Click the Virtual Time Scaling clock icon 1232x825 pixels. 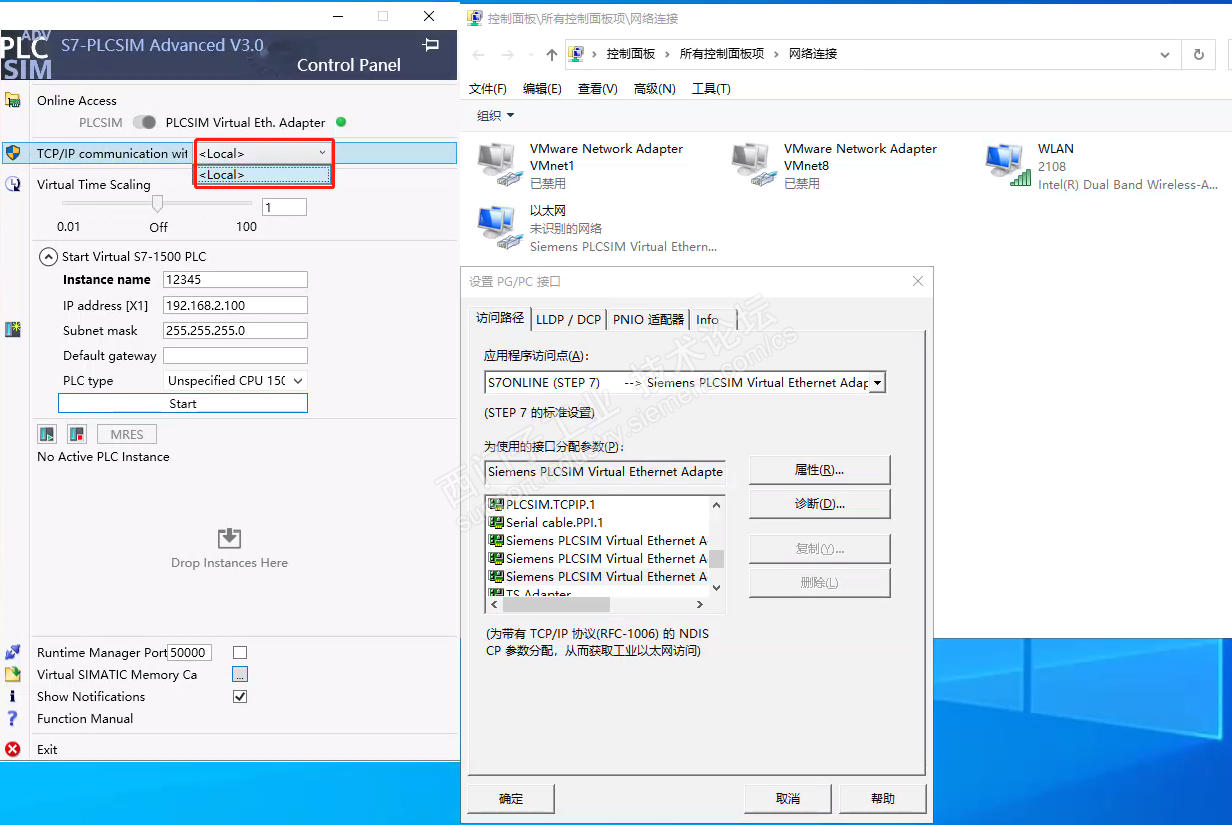12,184
